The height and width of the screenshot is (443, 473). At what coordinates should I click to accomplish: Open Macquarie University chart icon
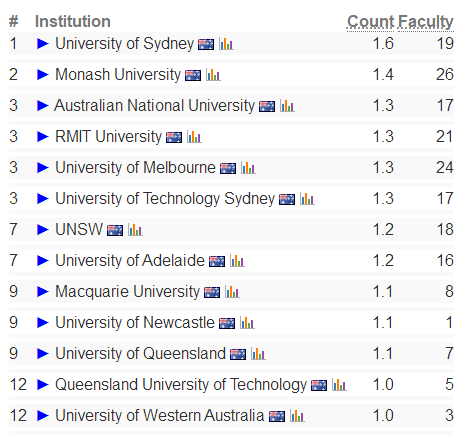coord(232,292)
